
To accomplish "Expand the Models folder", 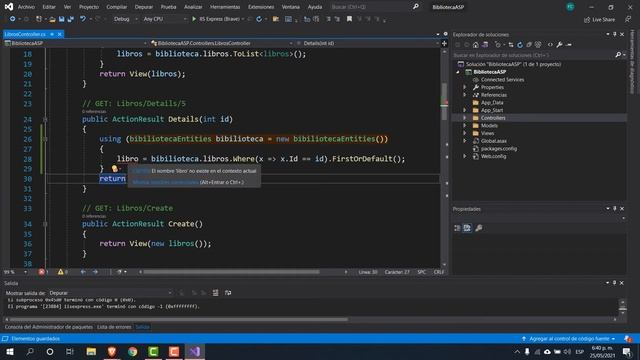I will click(x=464, y=126).
